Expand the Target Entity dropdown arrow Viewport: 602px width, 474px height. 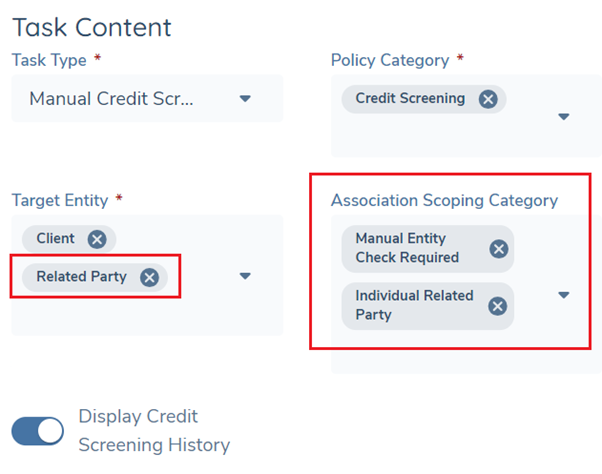coord(245,276)
